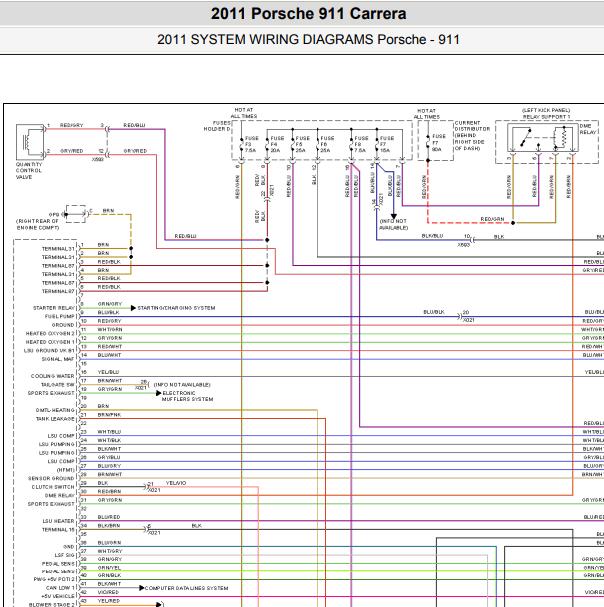The height and width of the screenshot is (607, 604).
Task: Click the 'BLOWER STAGE 2' pin label
Action: (51, 605)
